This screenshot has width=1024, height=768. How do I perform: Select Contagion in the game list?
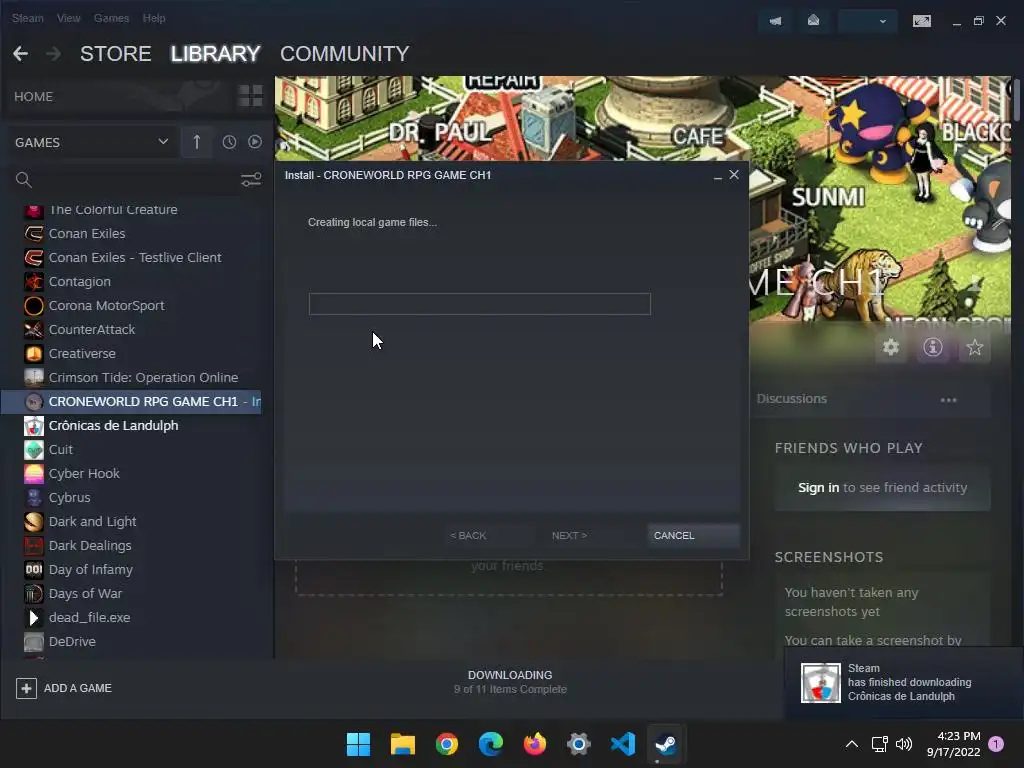[x=79, y=281]
